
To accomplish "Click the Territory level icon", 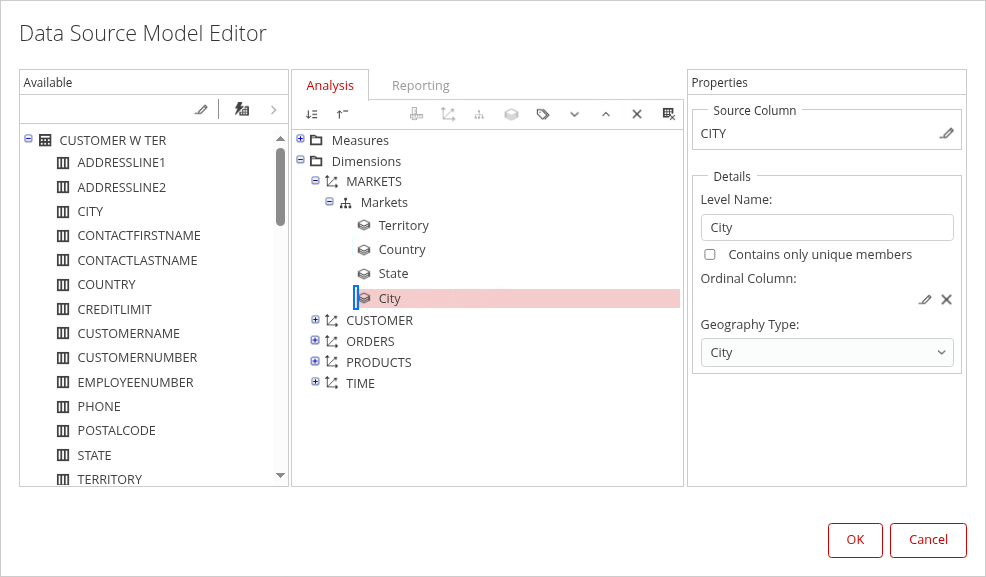I will click(364, 225).
